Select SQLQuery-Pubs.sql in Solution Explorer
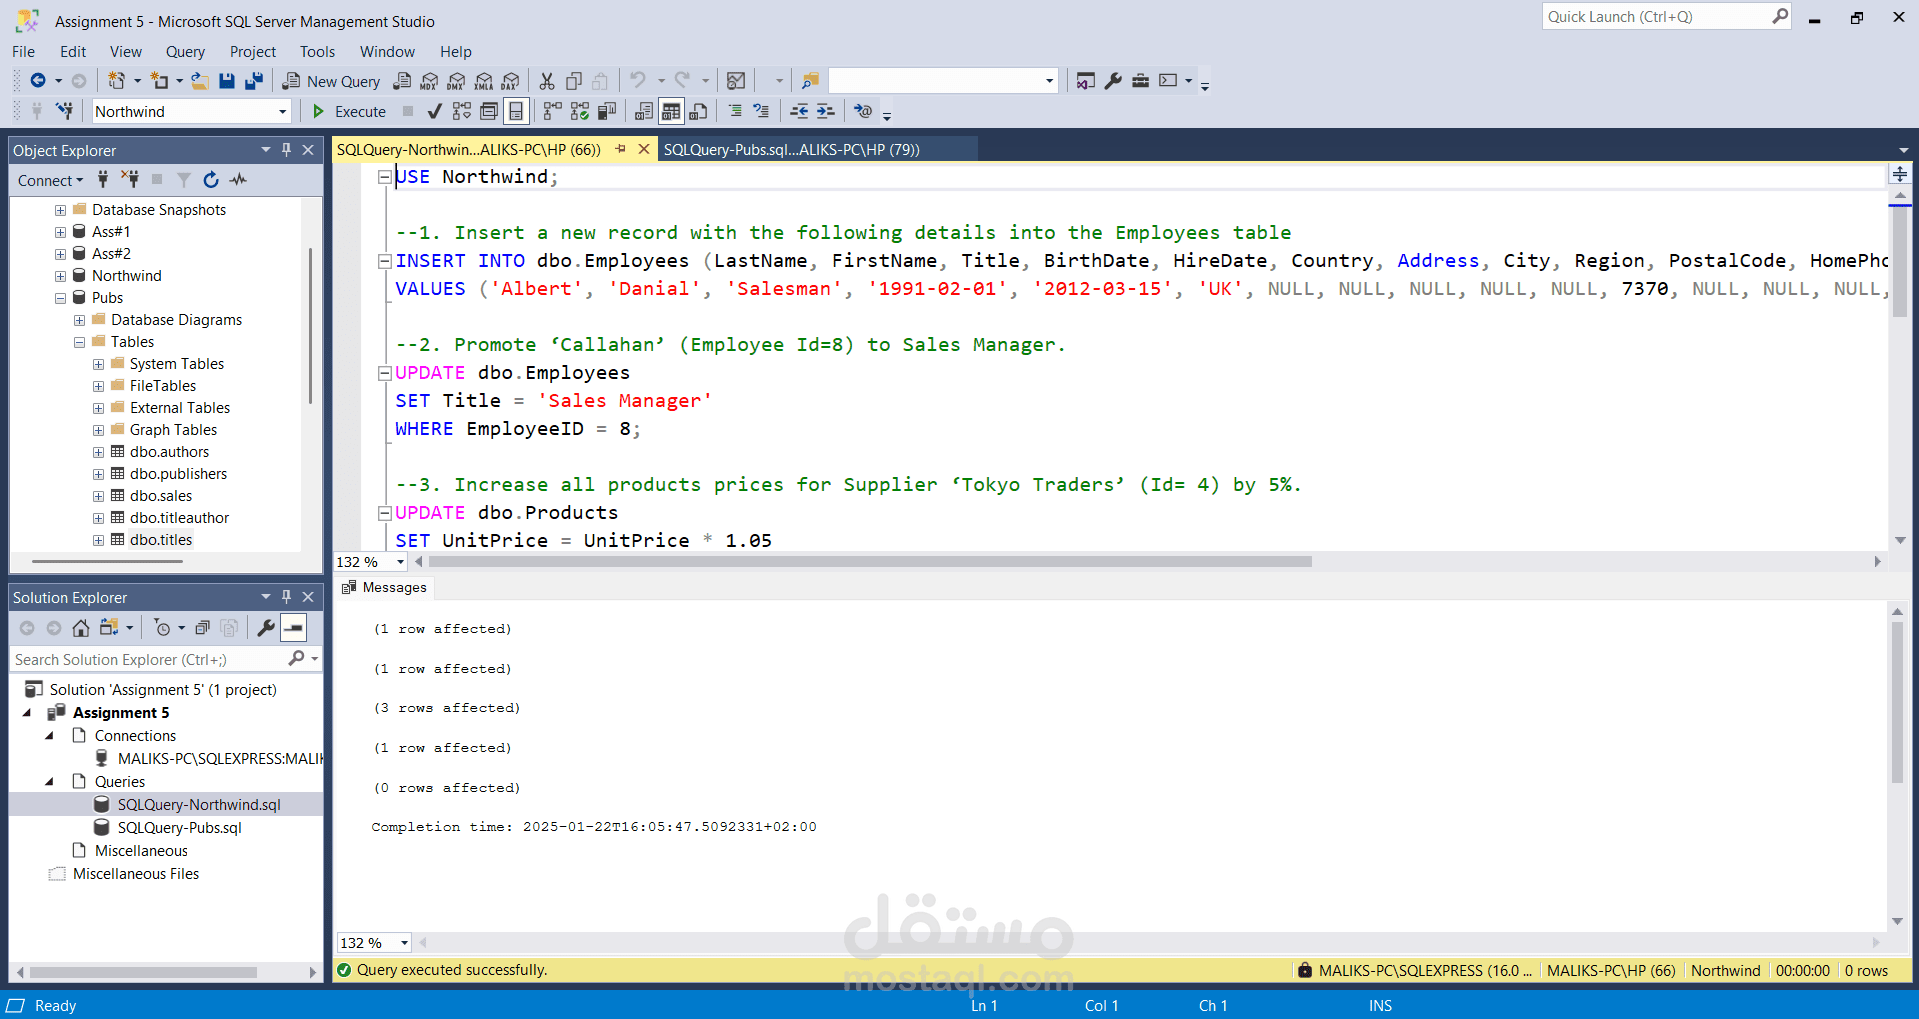1919x1019 pixels. pos(179,828)
